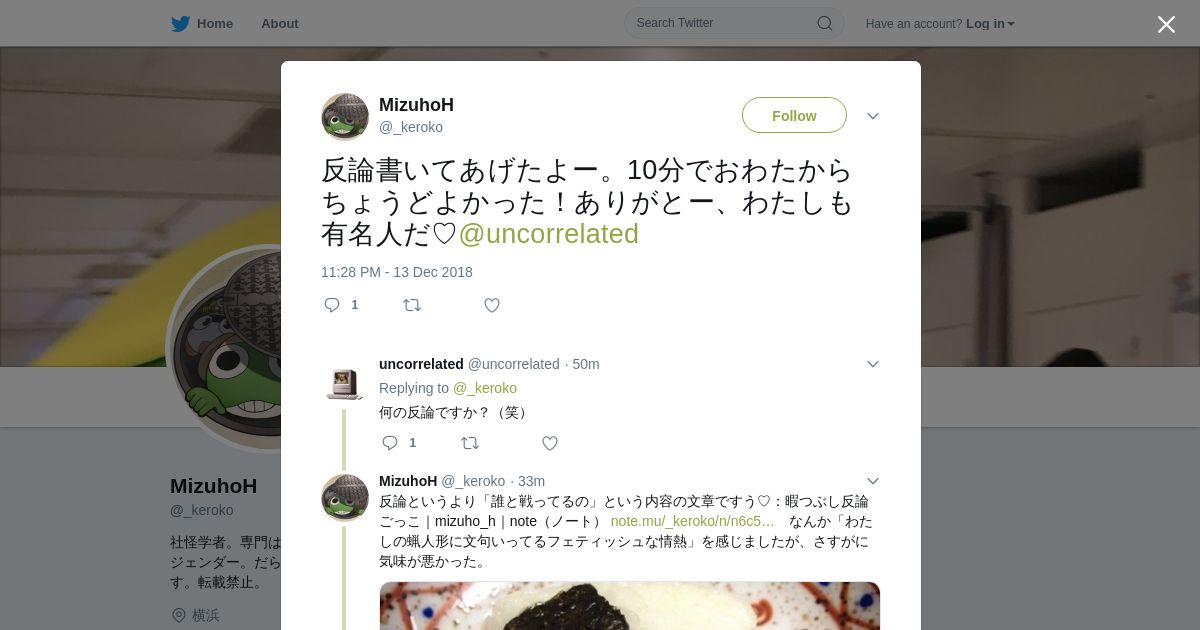Screen dimensions: 1200x630
Task: Go to the About page
Action: (280, 23)
